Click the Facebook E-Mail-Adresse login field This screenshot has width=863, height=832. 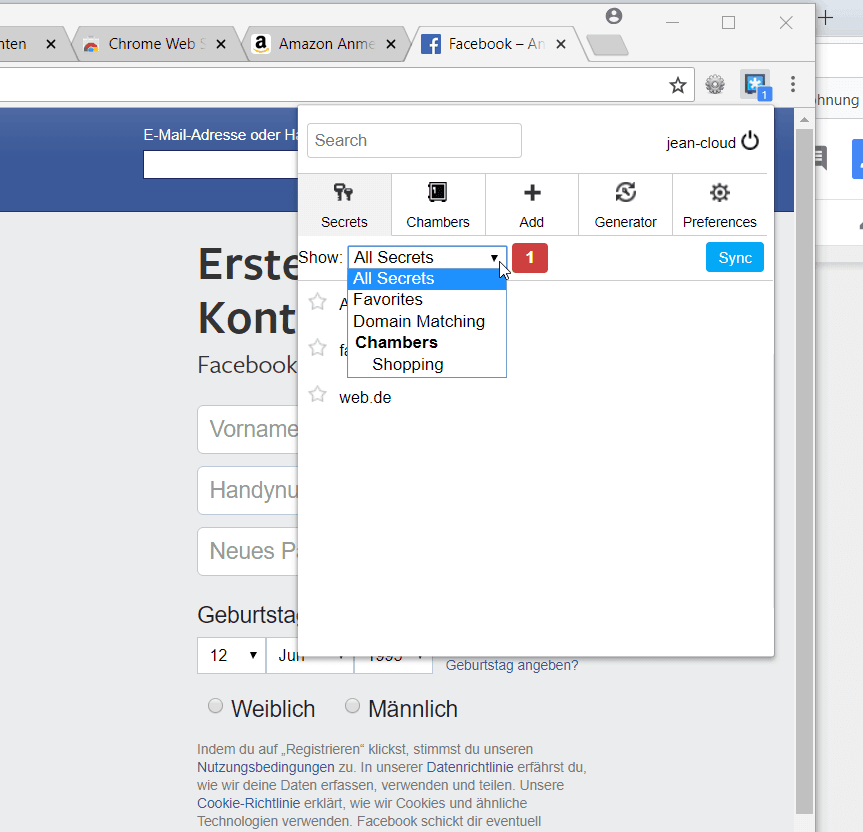pyautogui.click(x=221, y=165)
